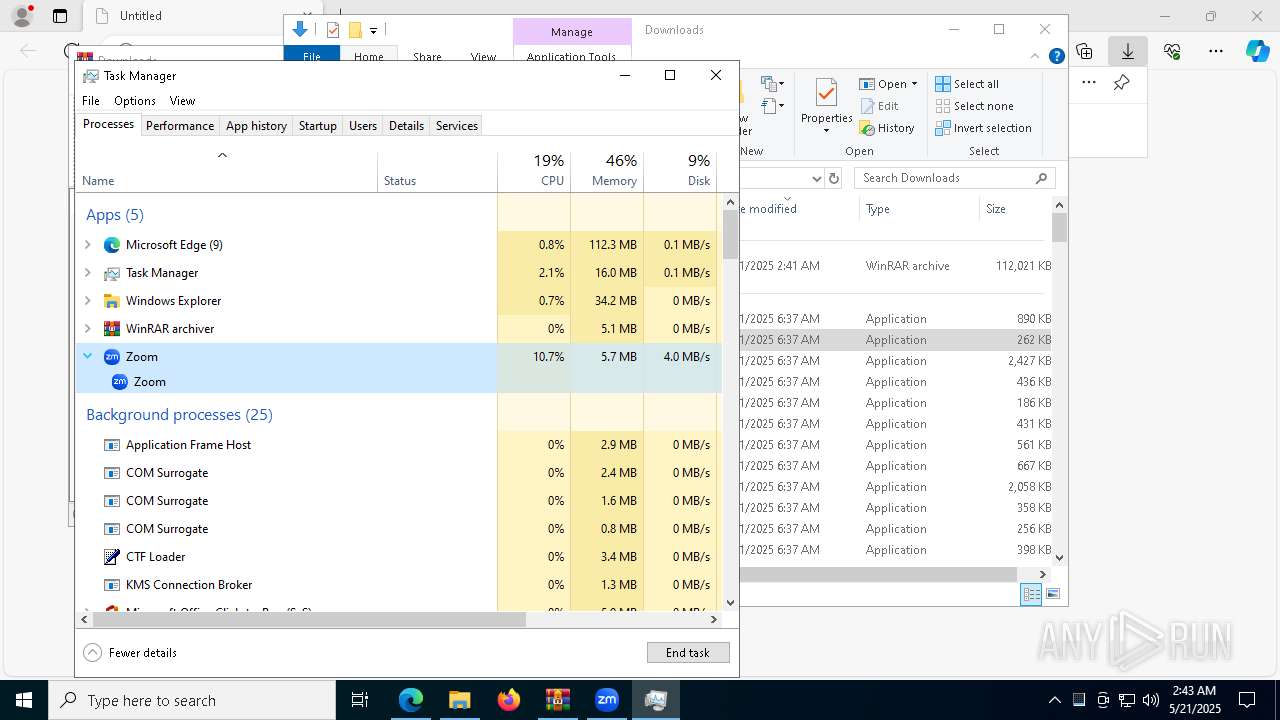Click the KMS Connection Broker icon
This screenshot has height=720, width=1280.
coord(112,585)
